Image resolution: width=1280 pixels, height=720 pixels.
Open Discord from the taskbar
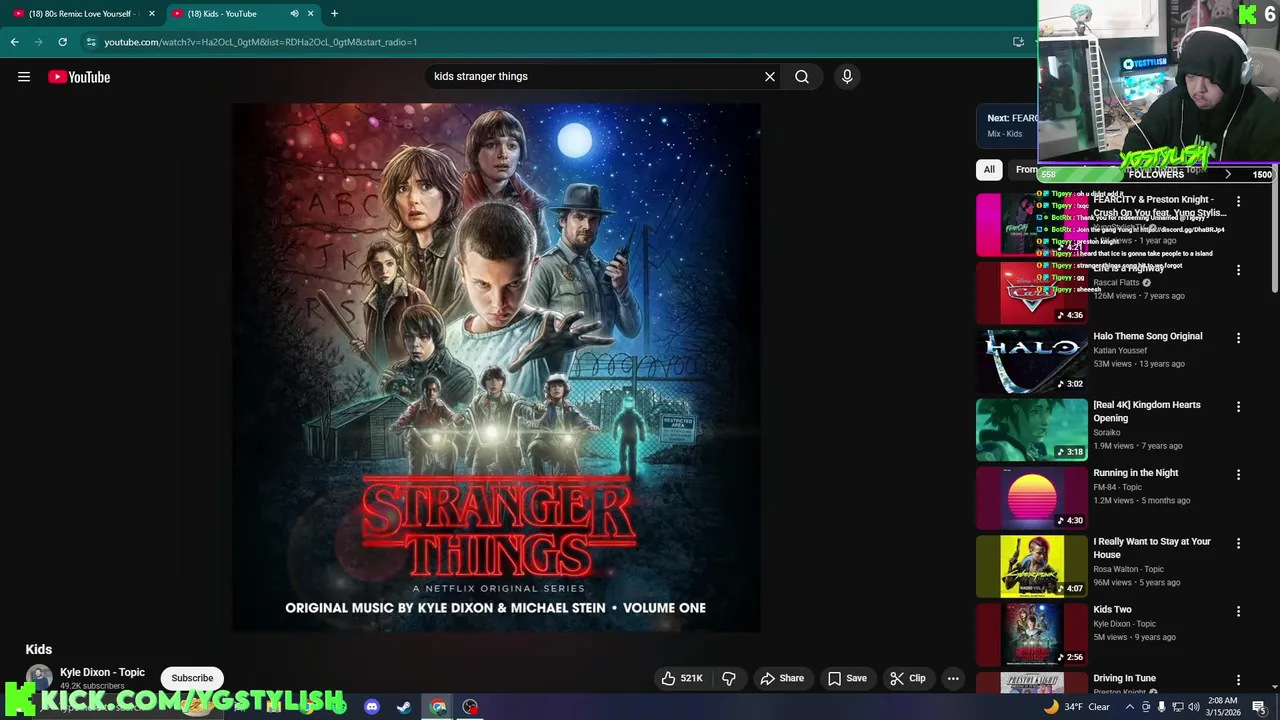[372, 707]
